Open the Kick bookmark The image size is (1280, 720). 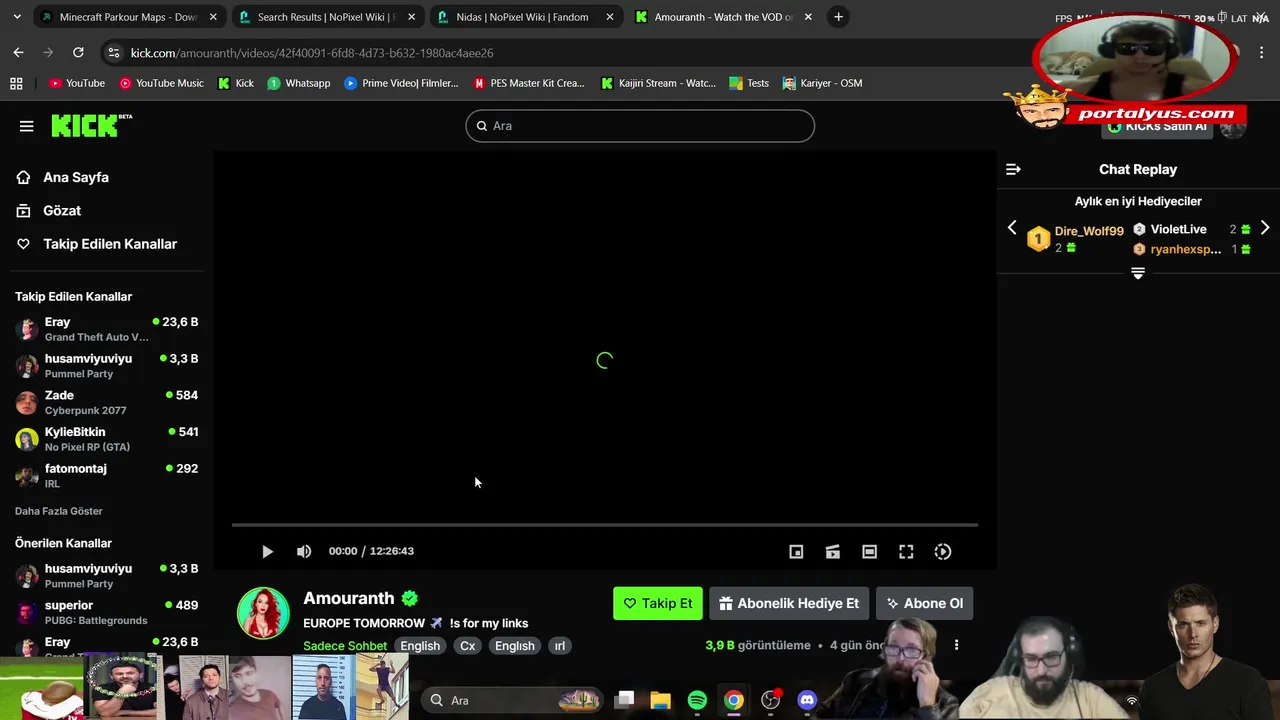(x=235, y=83)
